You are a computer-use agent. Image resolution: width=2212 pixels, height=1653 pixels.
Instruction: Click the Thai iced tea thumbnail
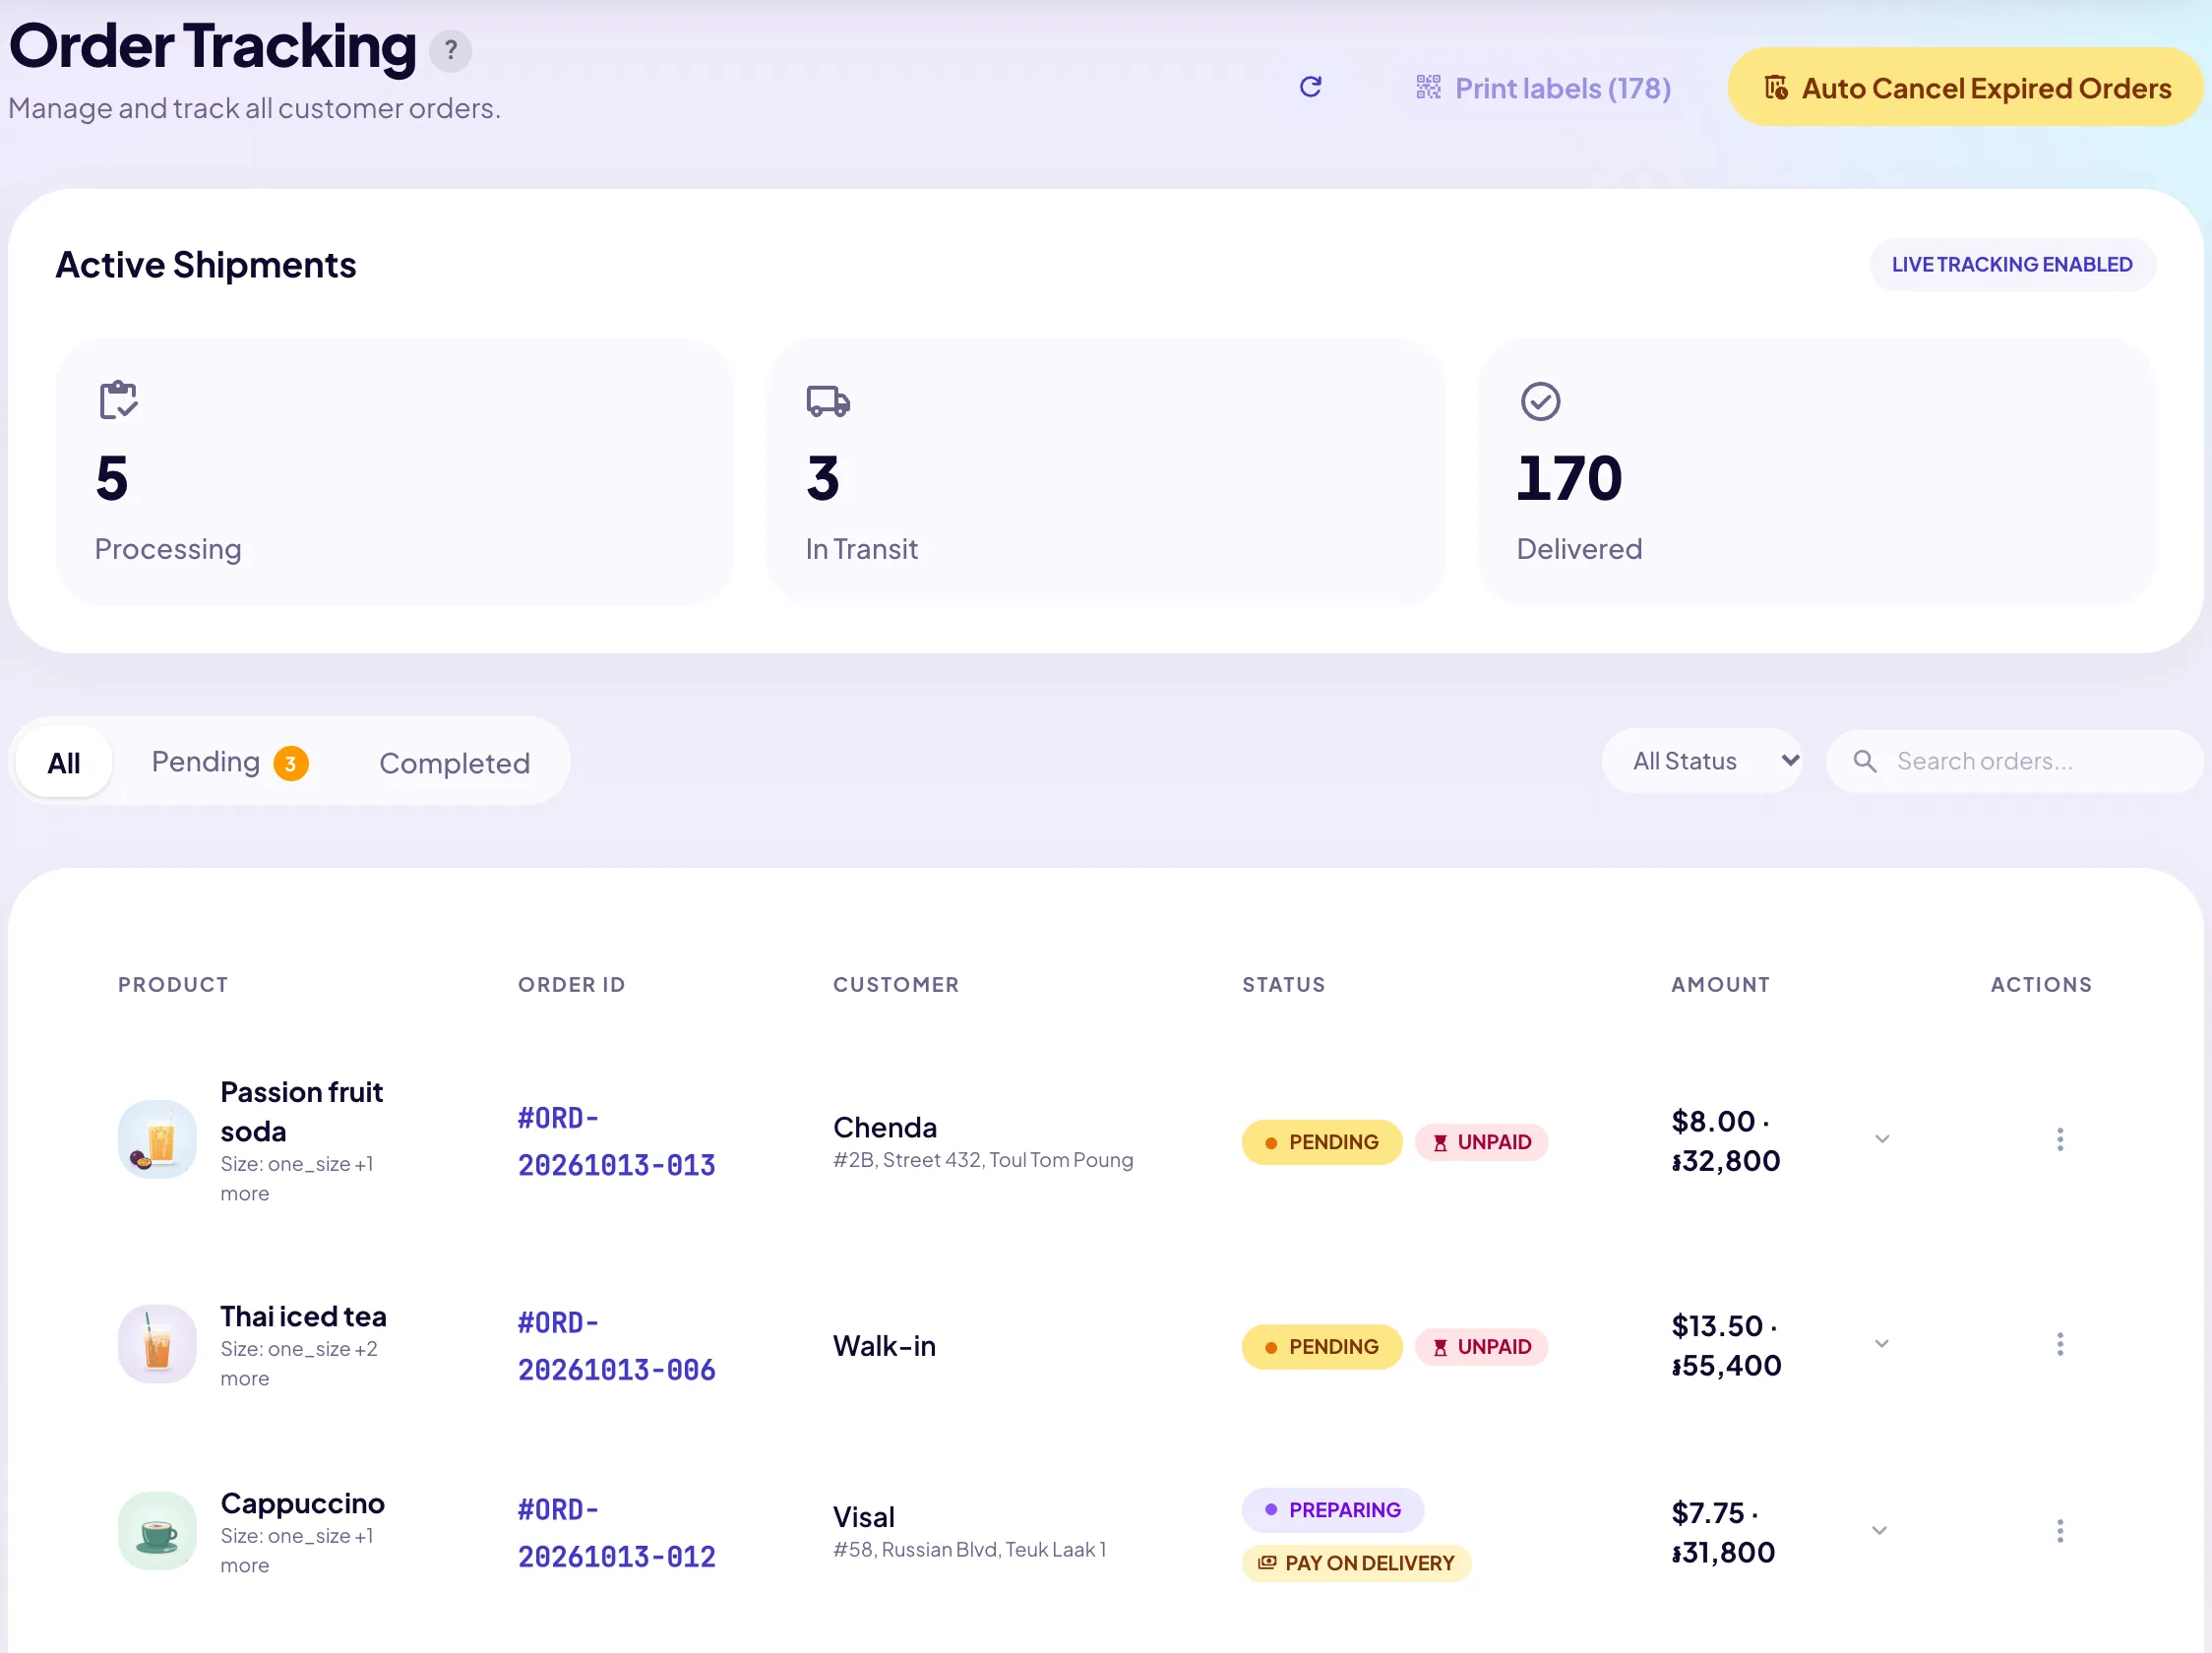tap(157, 1344)
